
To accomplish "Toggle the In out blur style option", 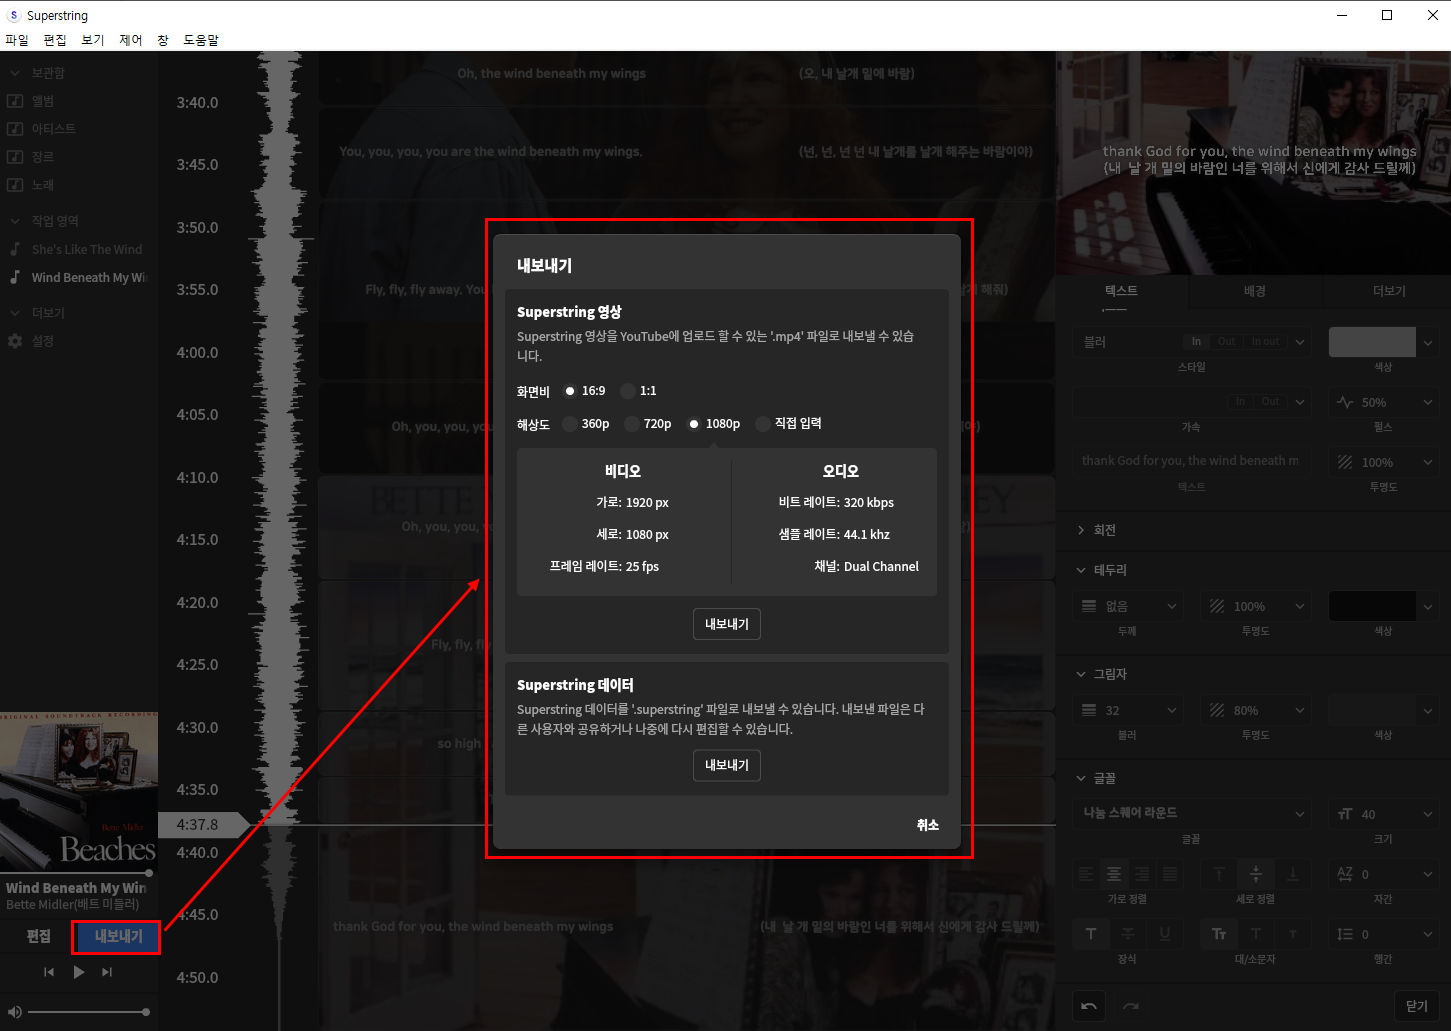I will tap(1265, 342).
